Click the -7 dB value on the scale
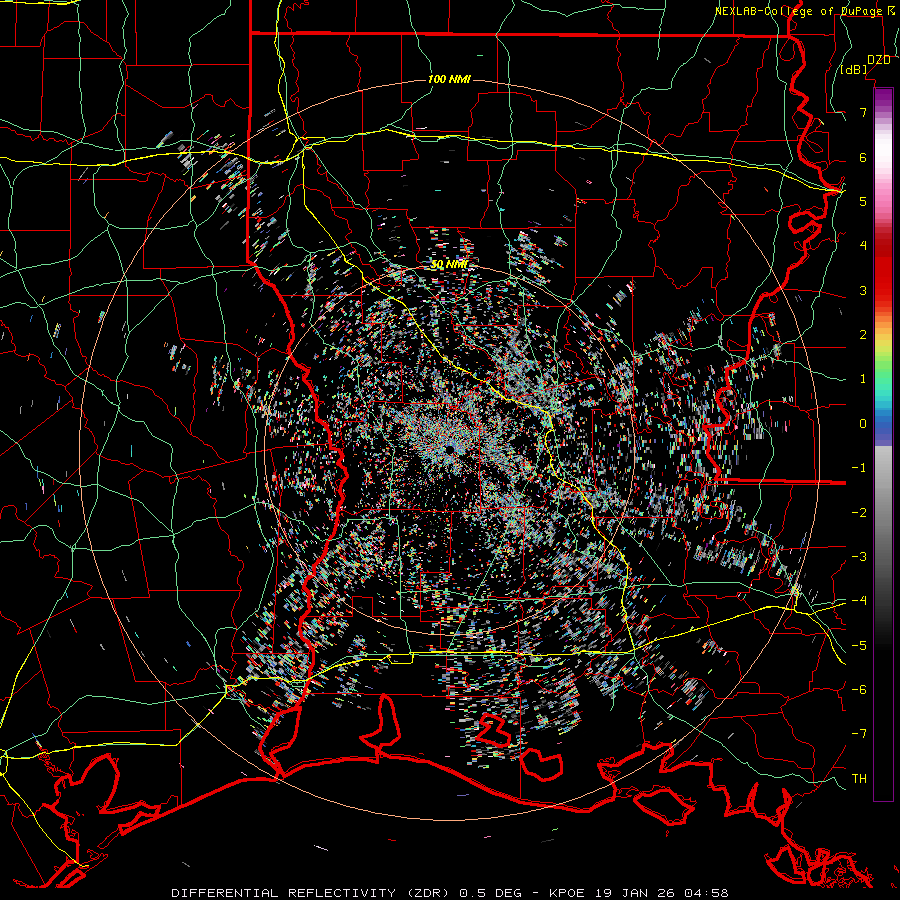Screen dimensions: 900x900 (859, 734)
